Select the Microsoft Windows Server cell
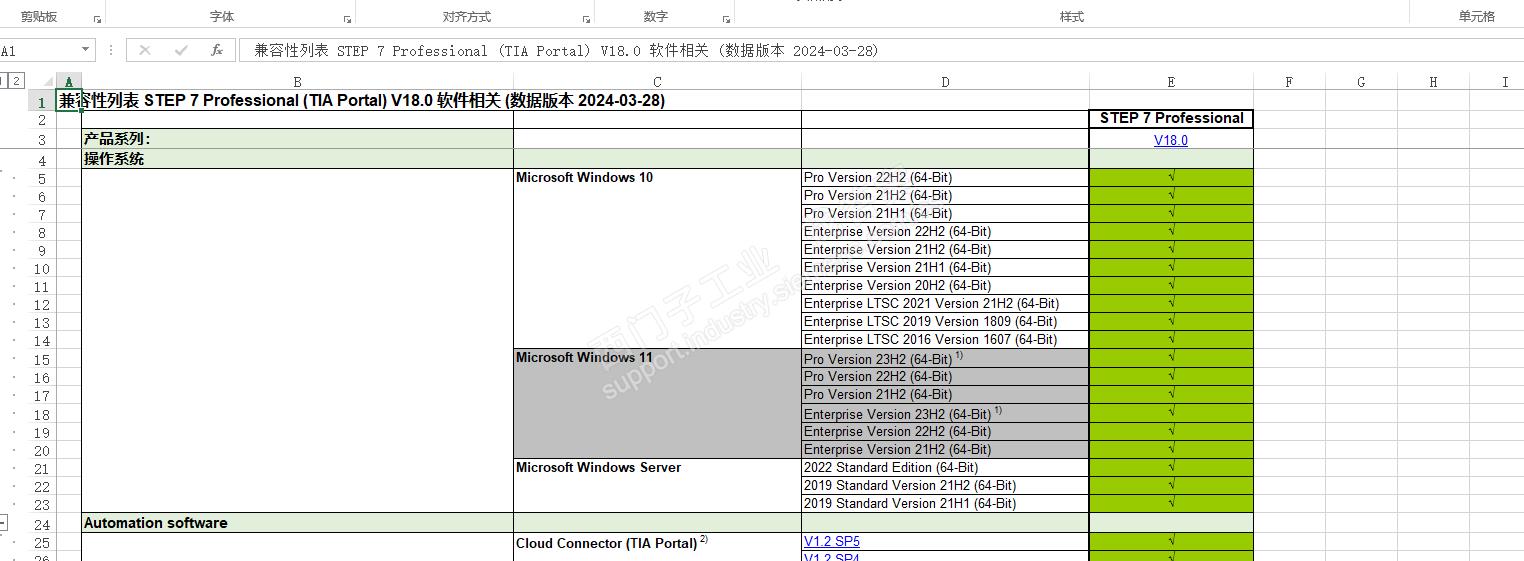Viewport: 1524px width, 561px height. (x=657, y=468)
